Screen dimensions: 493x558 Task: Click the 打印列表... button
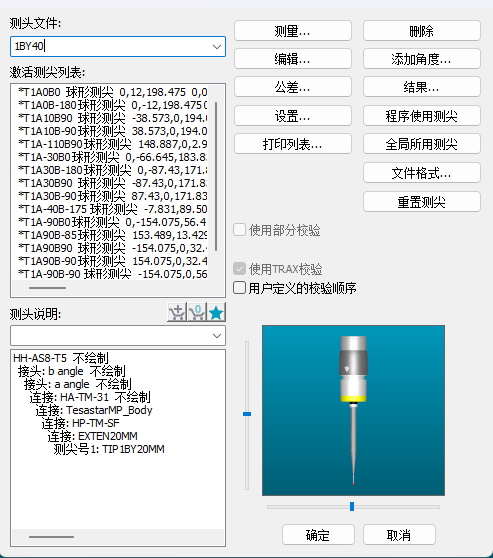pyautogui.click(x=293, y=144)
